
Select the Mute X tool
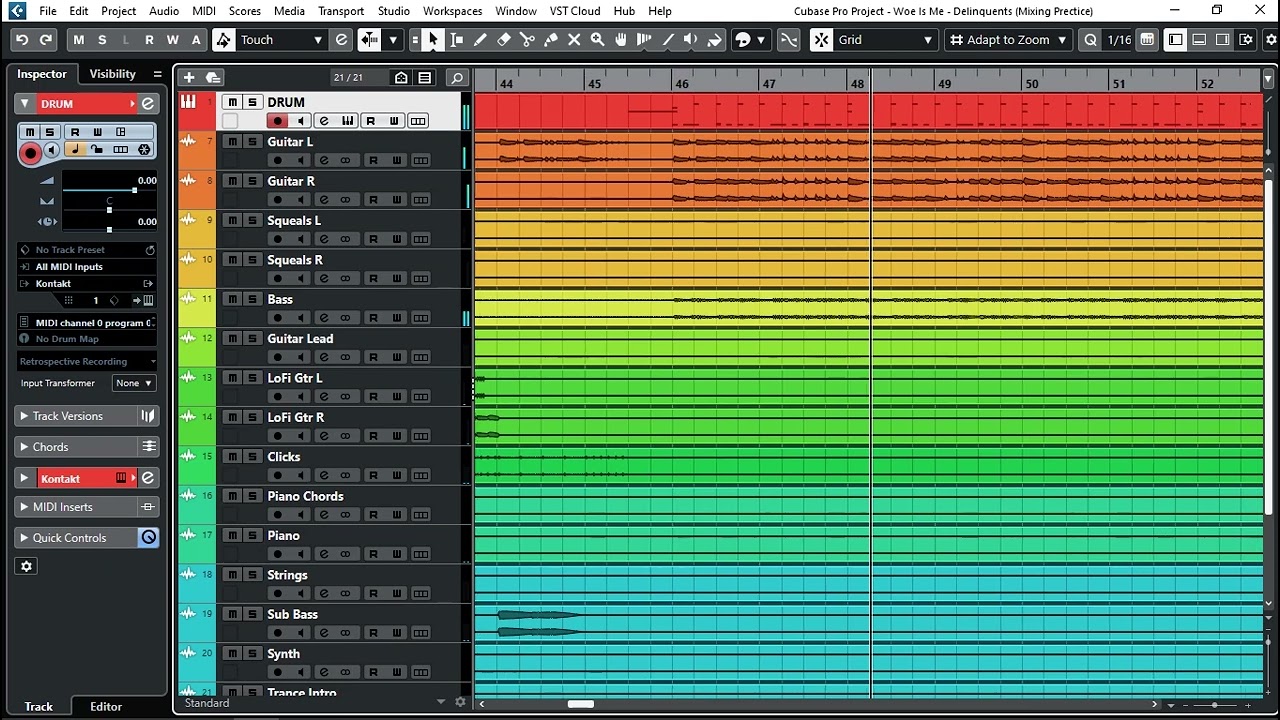[x=574, y=40]
